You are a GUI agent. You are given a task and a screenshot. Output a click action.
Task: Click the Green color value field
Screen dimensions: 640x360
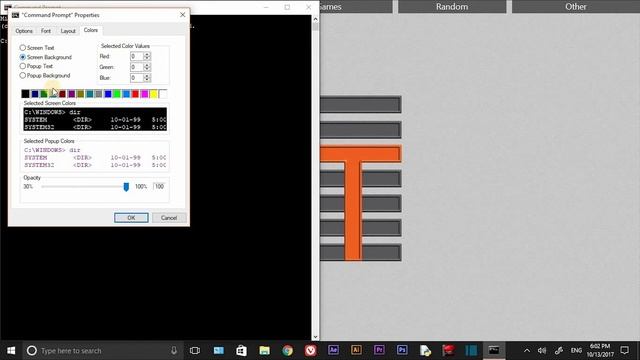[137, 67]
